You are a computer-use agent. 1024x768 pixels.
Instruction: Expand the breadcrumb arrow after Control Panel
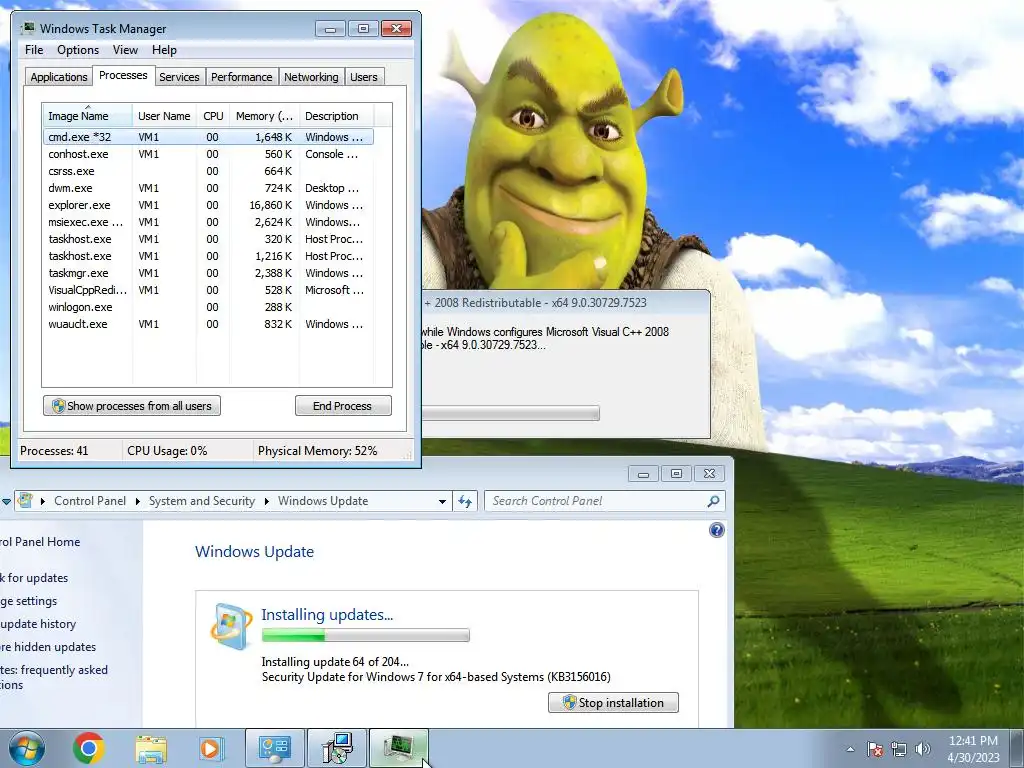pos(138,502)
